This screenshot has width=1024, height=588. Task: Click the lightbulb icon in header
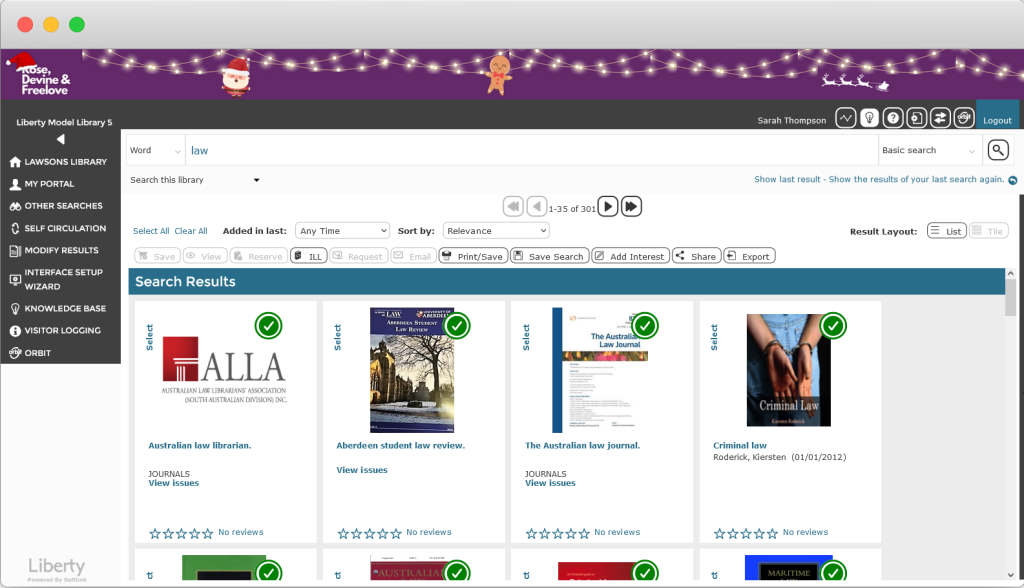pos(869,118)
